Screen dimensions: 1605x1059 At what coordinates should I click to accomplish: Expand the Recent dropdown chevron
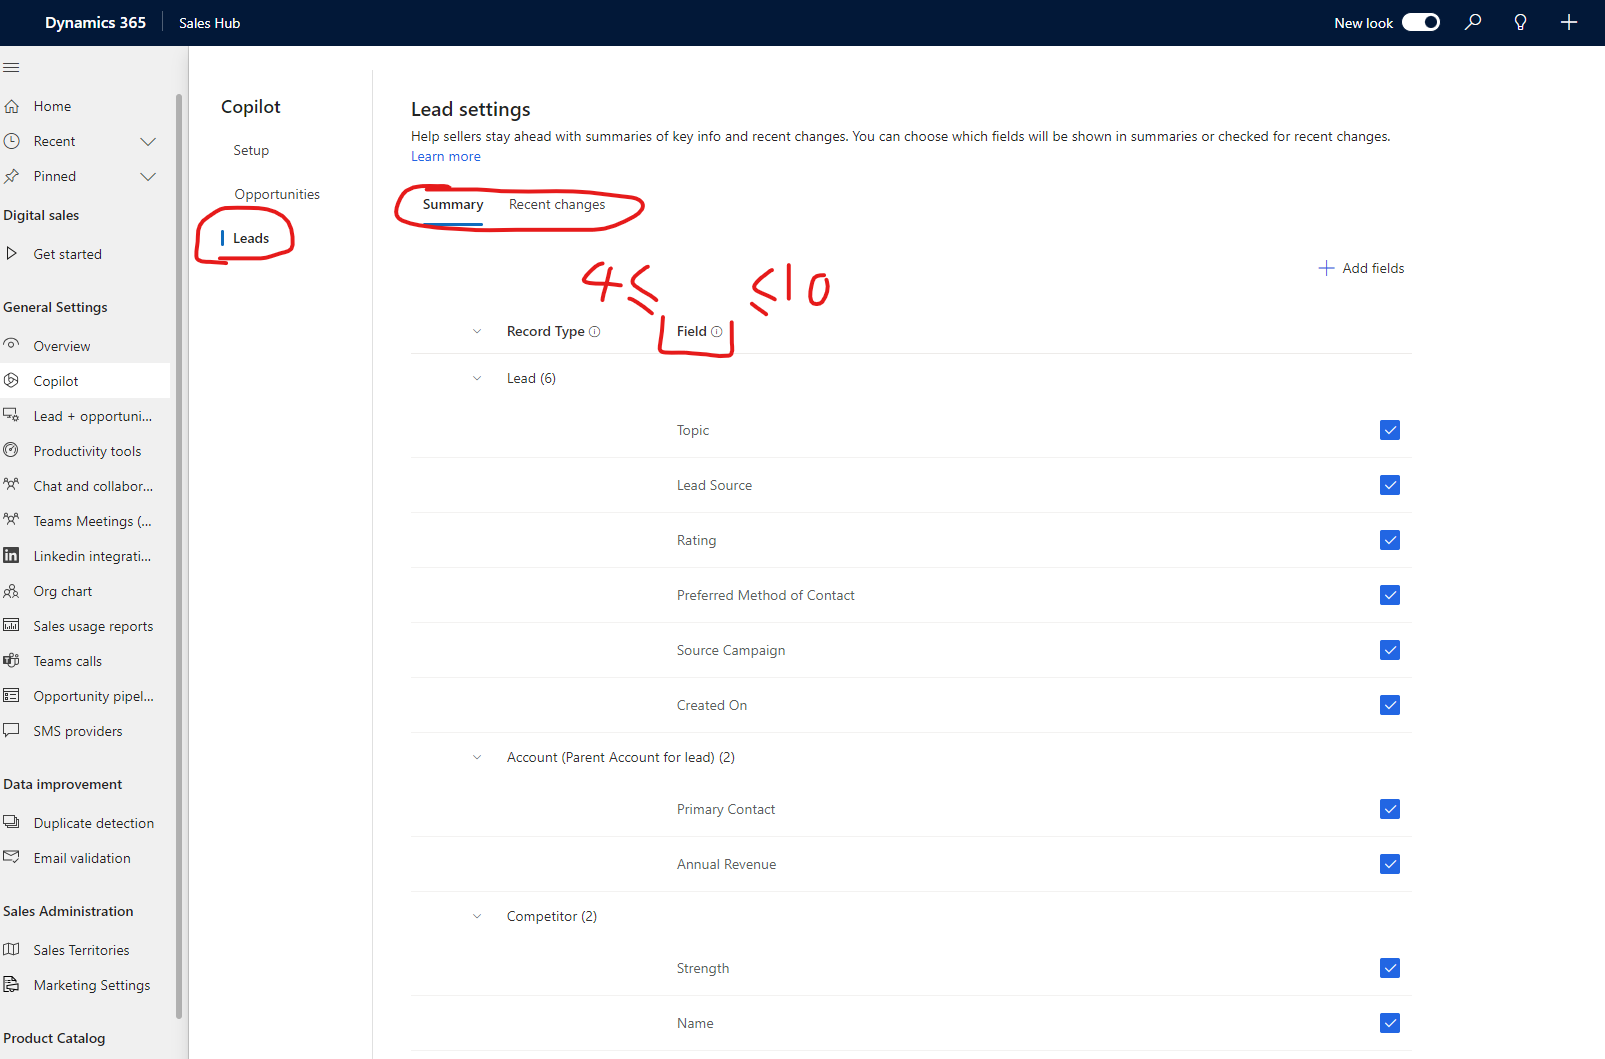pos(148,141)
